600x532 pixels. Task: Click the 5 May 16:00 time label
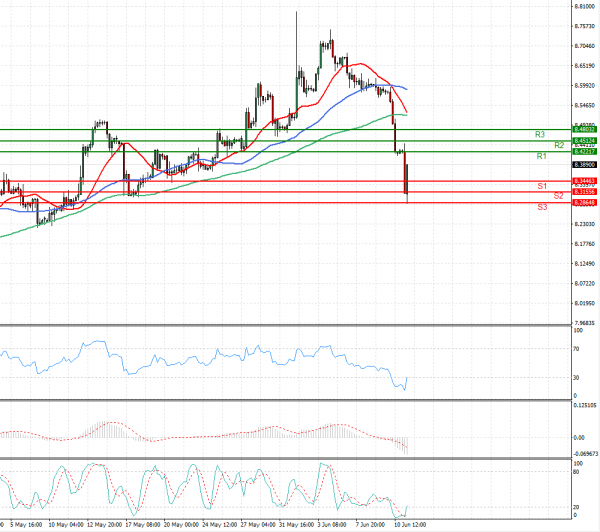pos(26,524)
